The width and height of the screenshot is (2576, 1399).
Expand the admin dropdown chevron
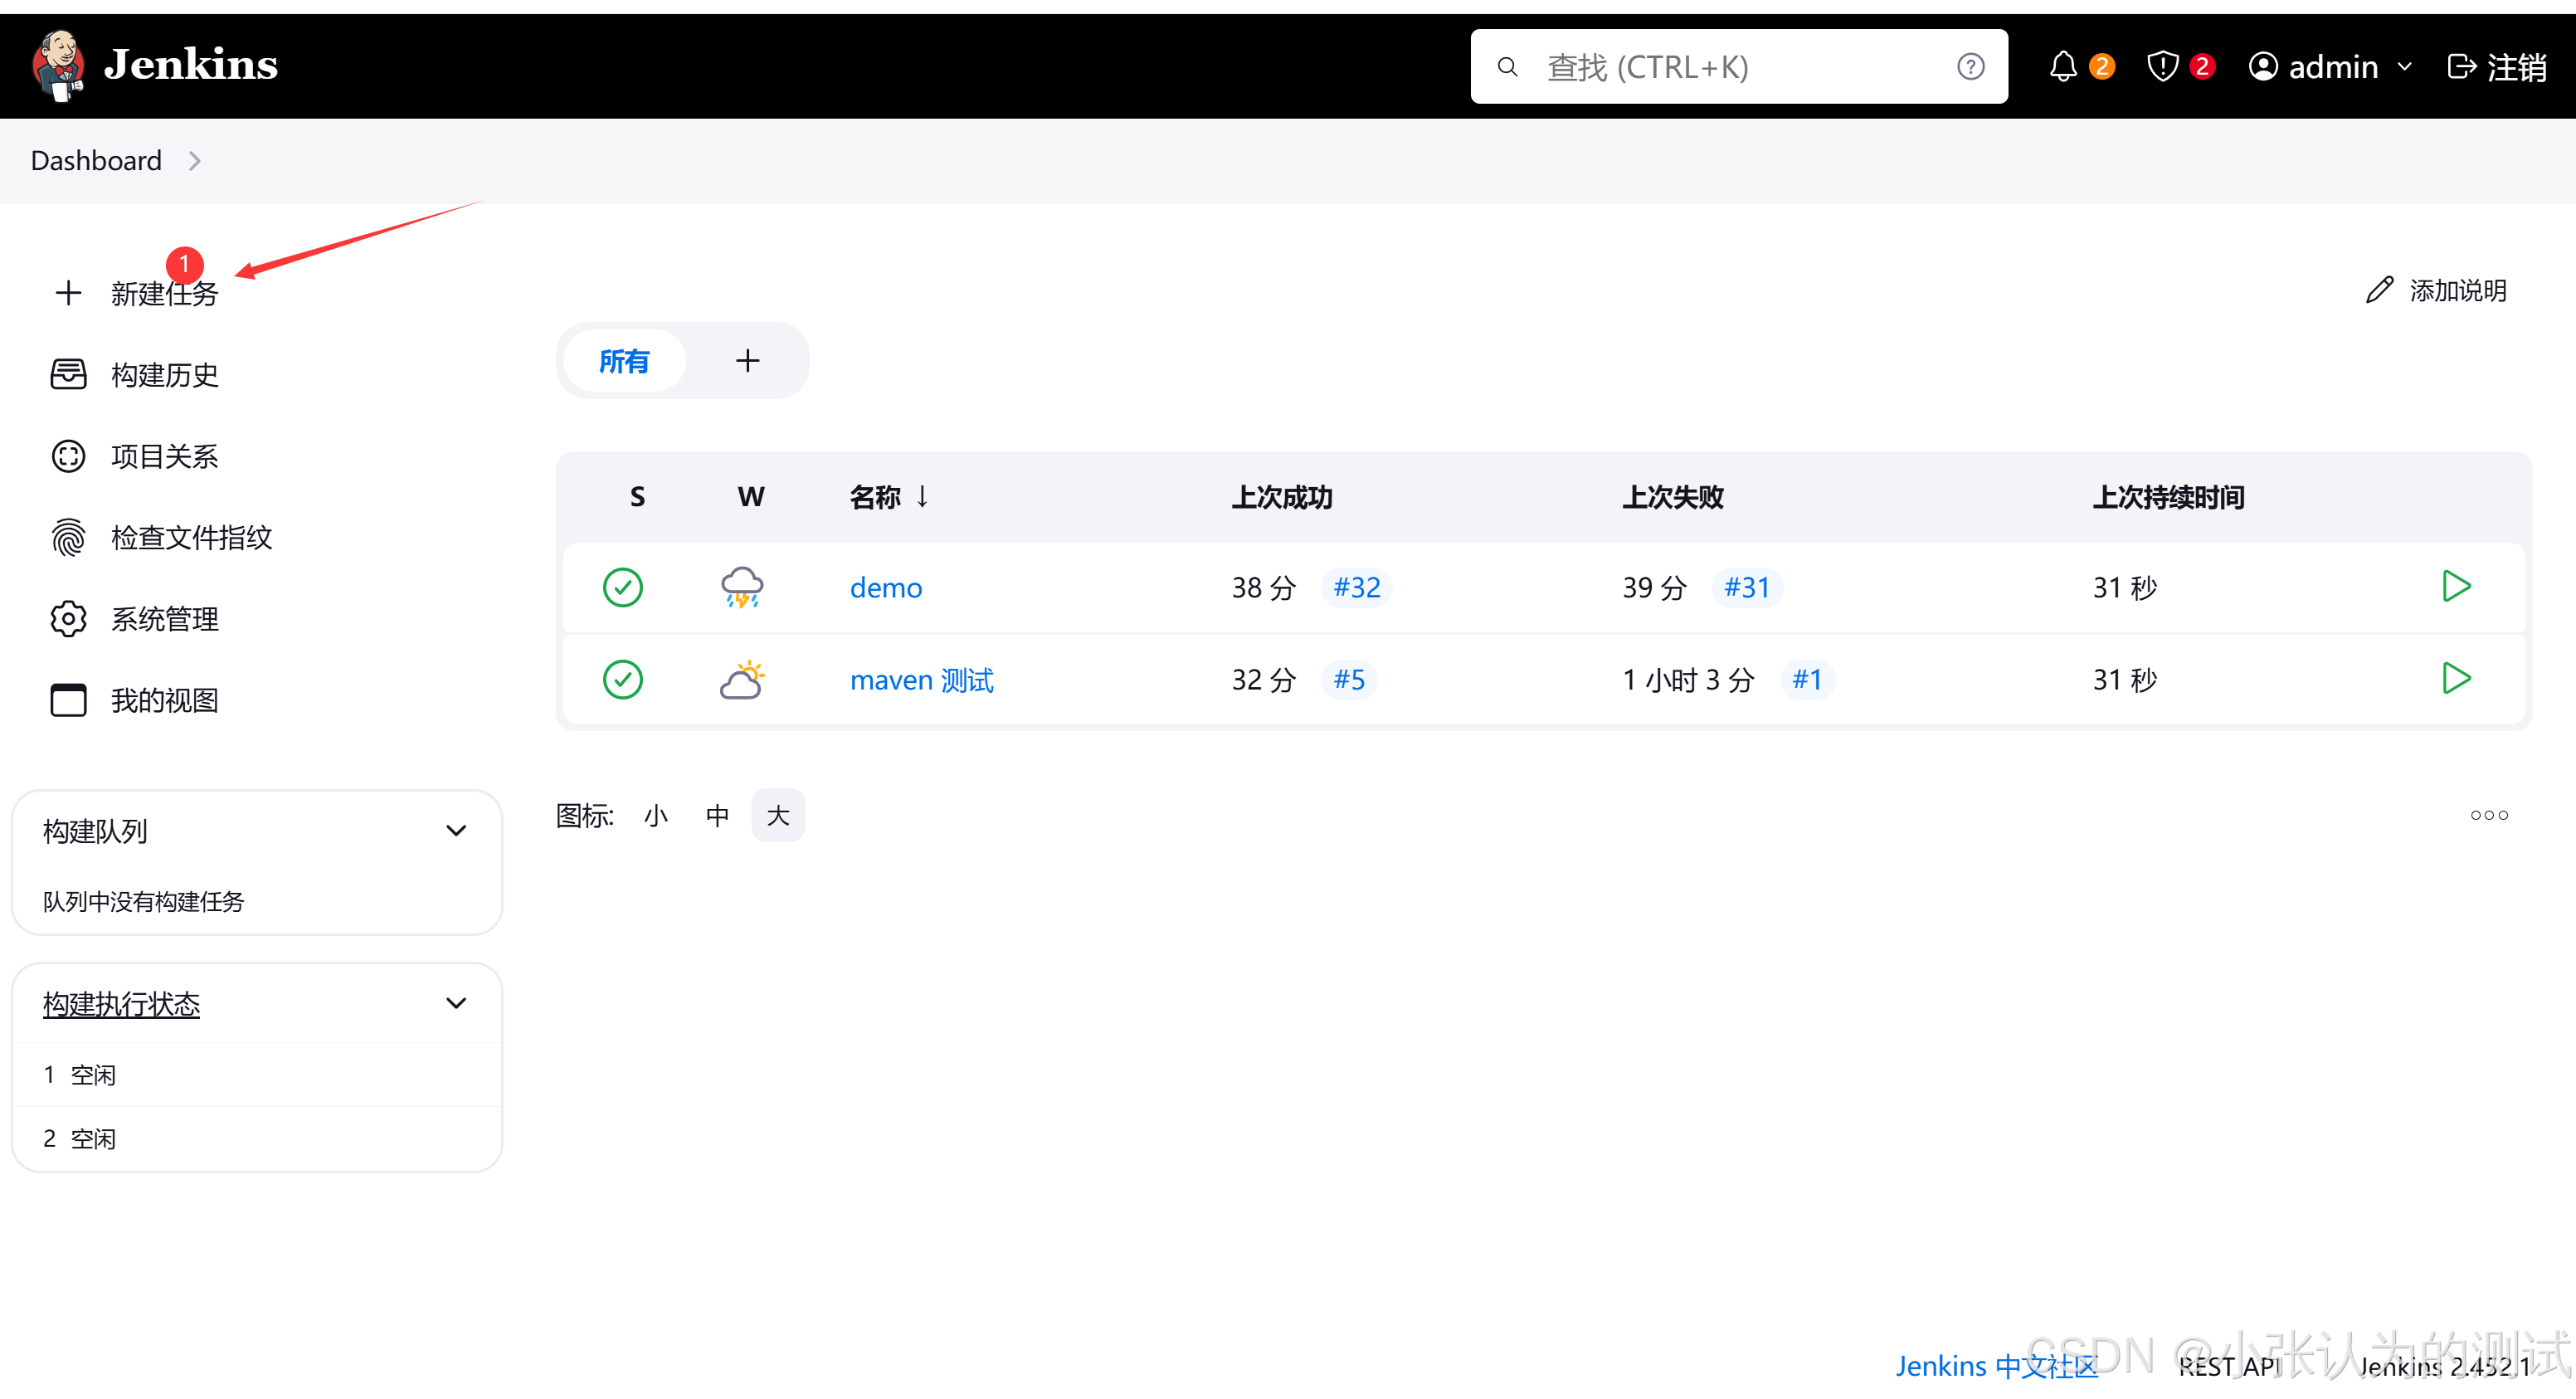tap(2405, 67)
